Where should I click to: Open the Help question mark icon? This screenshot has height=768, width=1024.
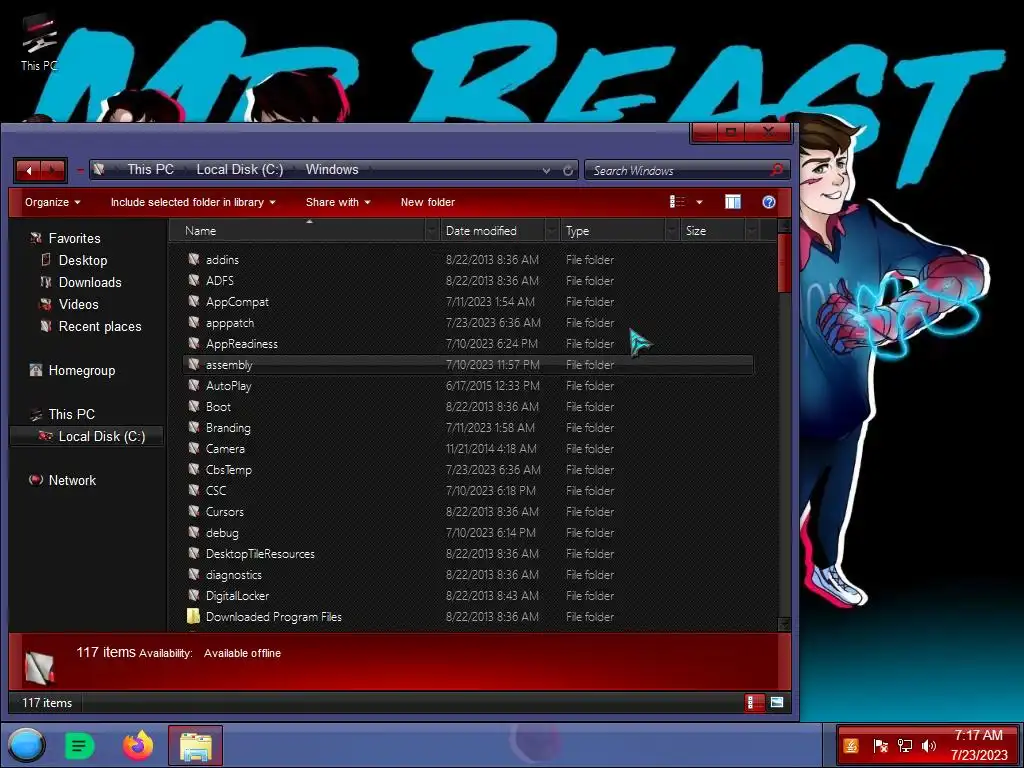coord(769,202)
